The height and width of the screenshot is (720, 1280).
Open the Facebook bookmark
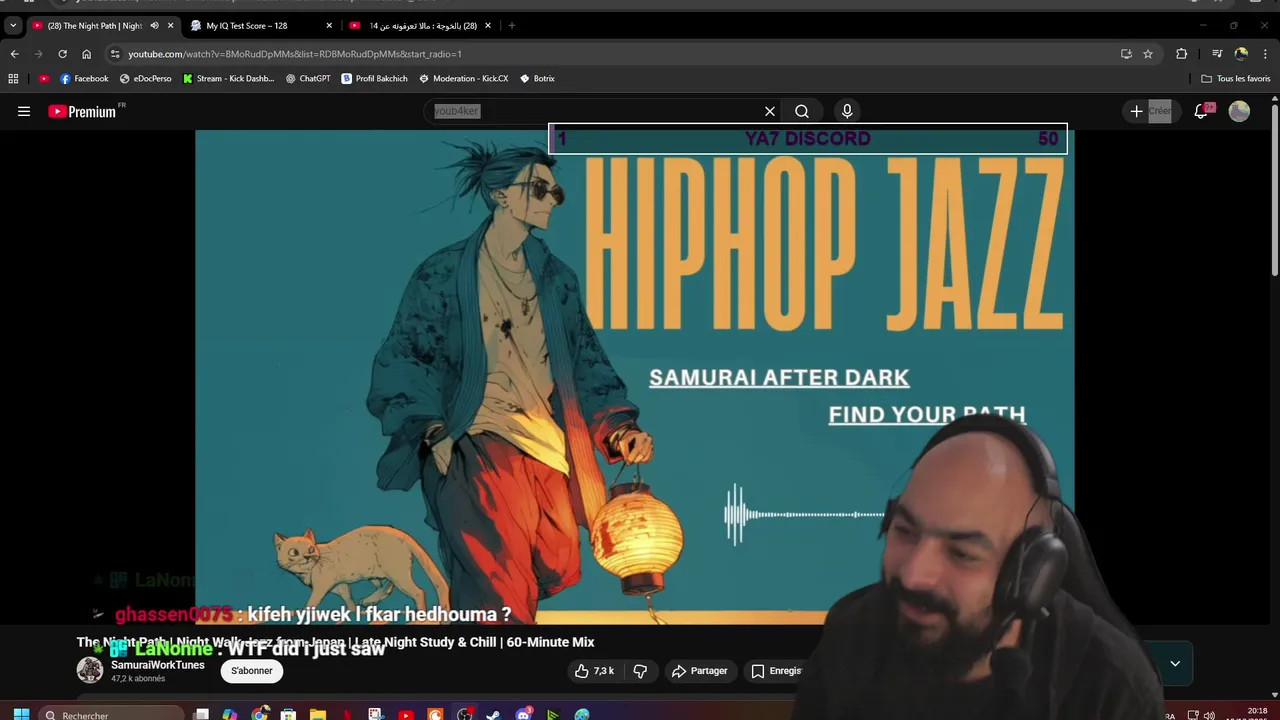84,79
